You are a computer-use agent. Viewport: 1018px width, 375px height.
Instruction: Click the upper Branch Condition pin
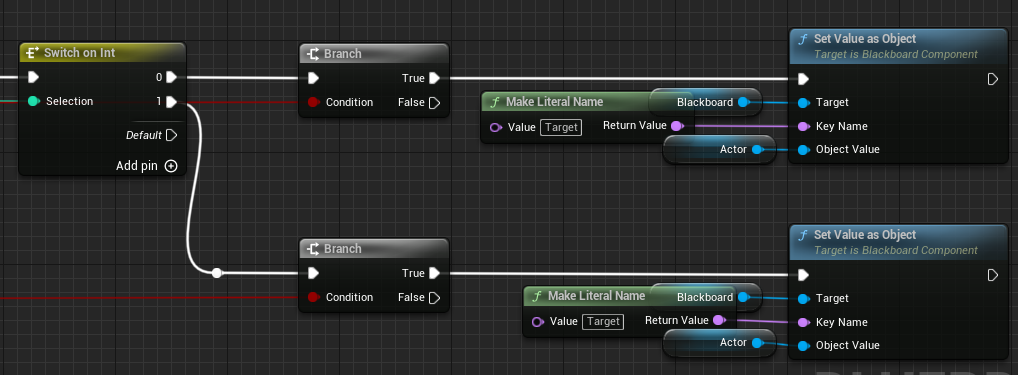coord(314,103)
